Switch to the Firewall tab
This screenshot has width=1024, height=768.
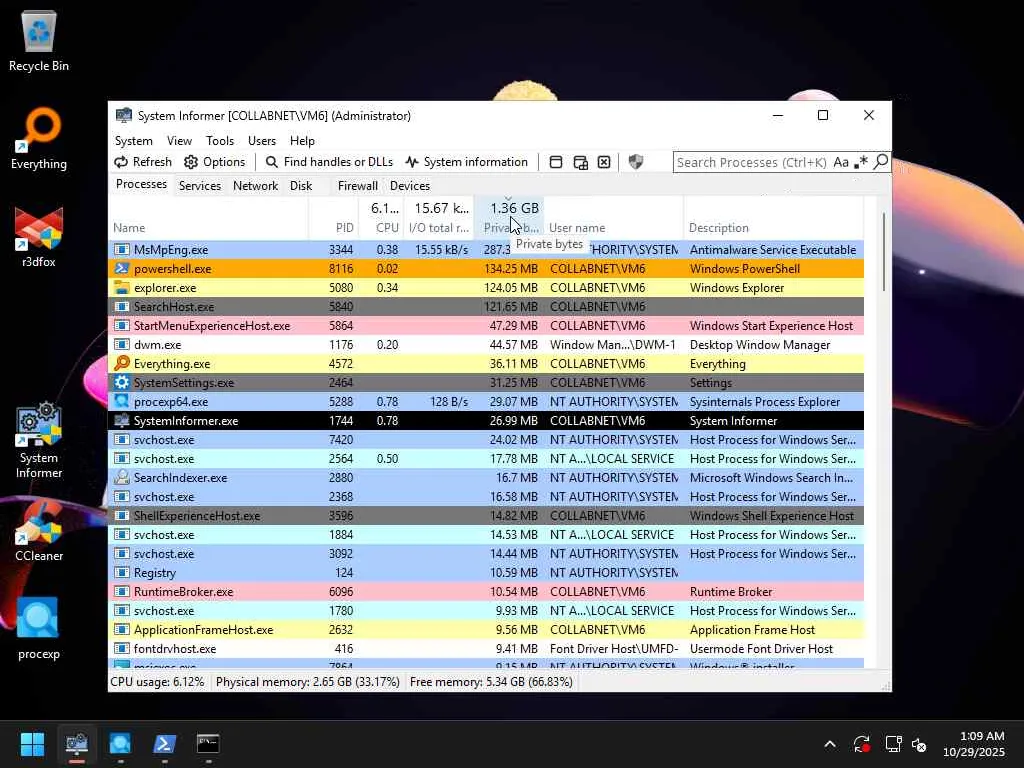click(357, 185)
